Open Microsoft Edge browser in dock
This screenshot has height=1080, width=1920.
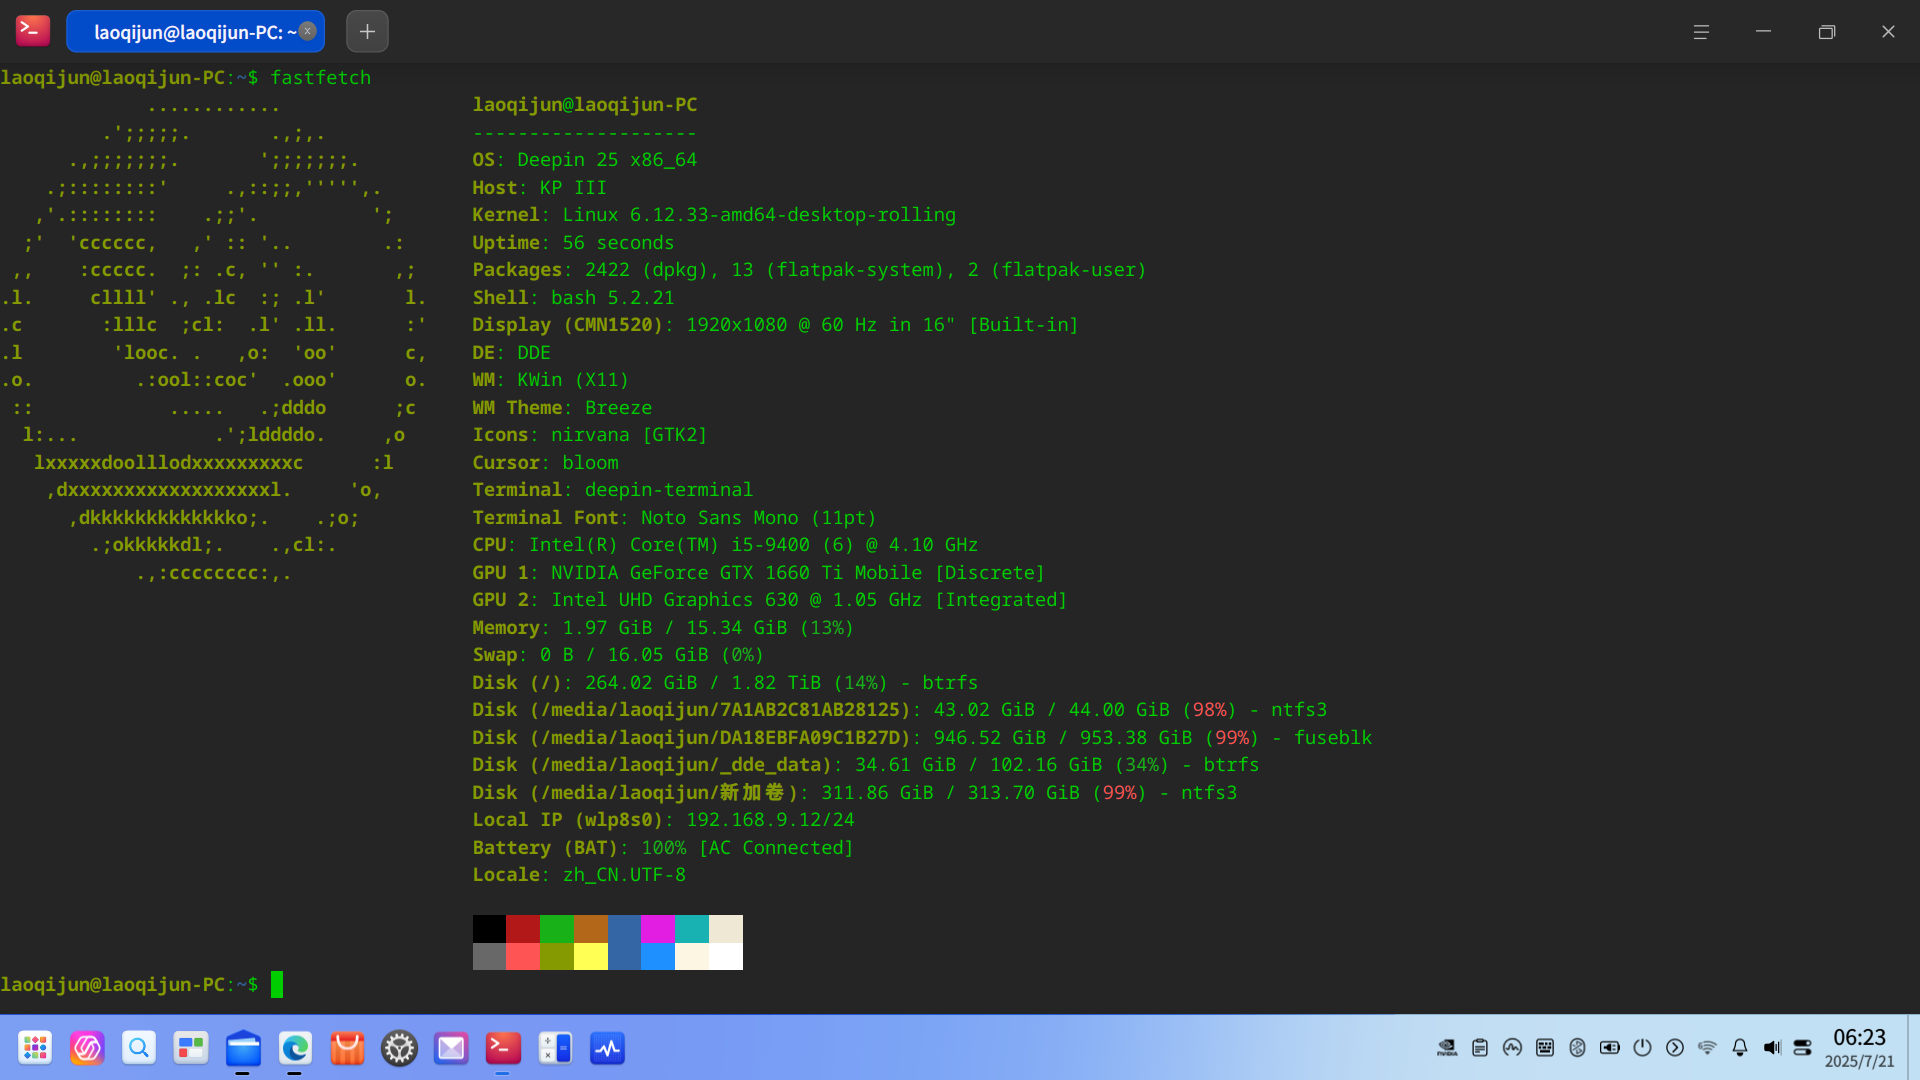click(x=295, y=1048)
